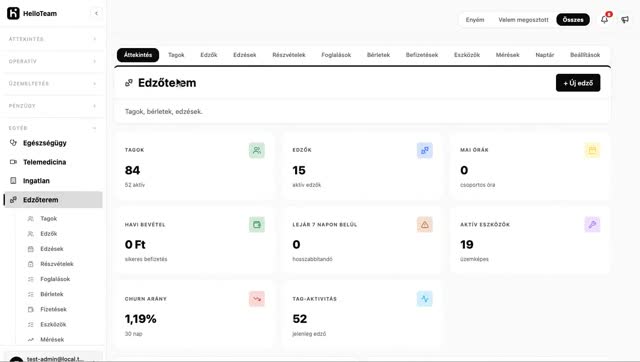640x362 pixels.
Task: Click the red trend-down icon on Churn arány card
Action: tap(257, 299)
